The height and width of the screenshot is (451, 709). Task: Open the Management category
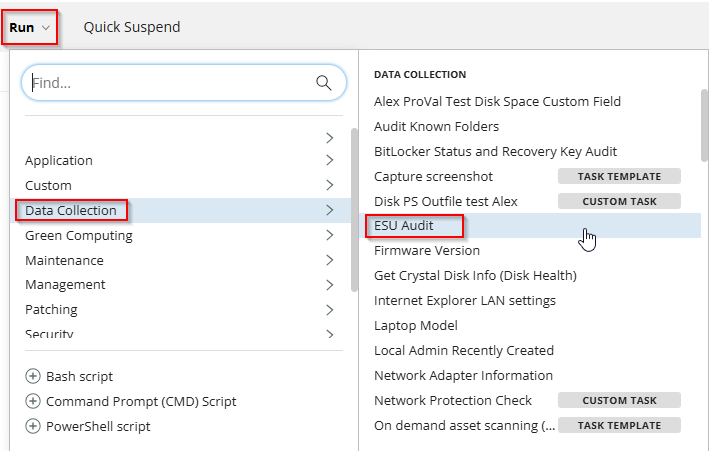coord(65,285)
